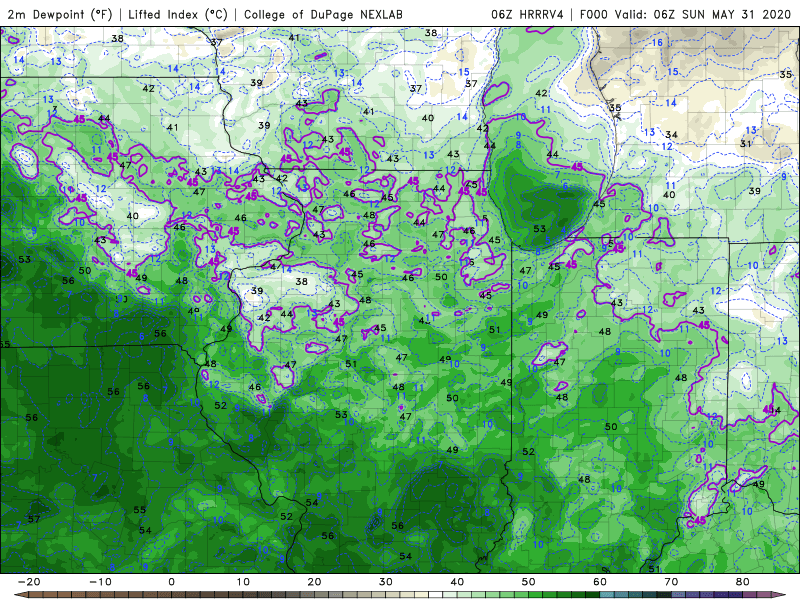Click the 70 label on the color scale
Screen dimensions: 800x600
tap(671, 582)
